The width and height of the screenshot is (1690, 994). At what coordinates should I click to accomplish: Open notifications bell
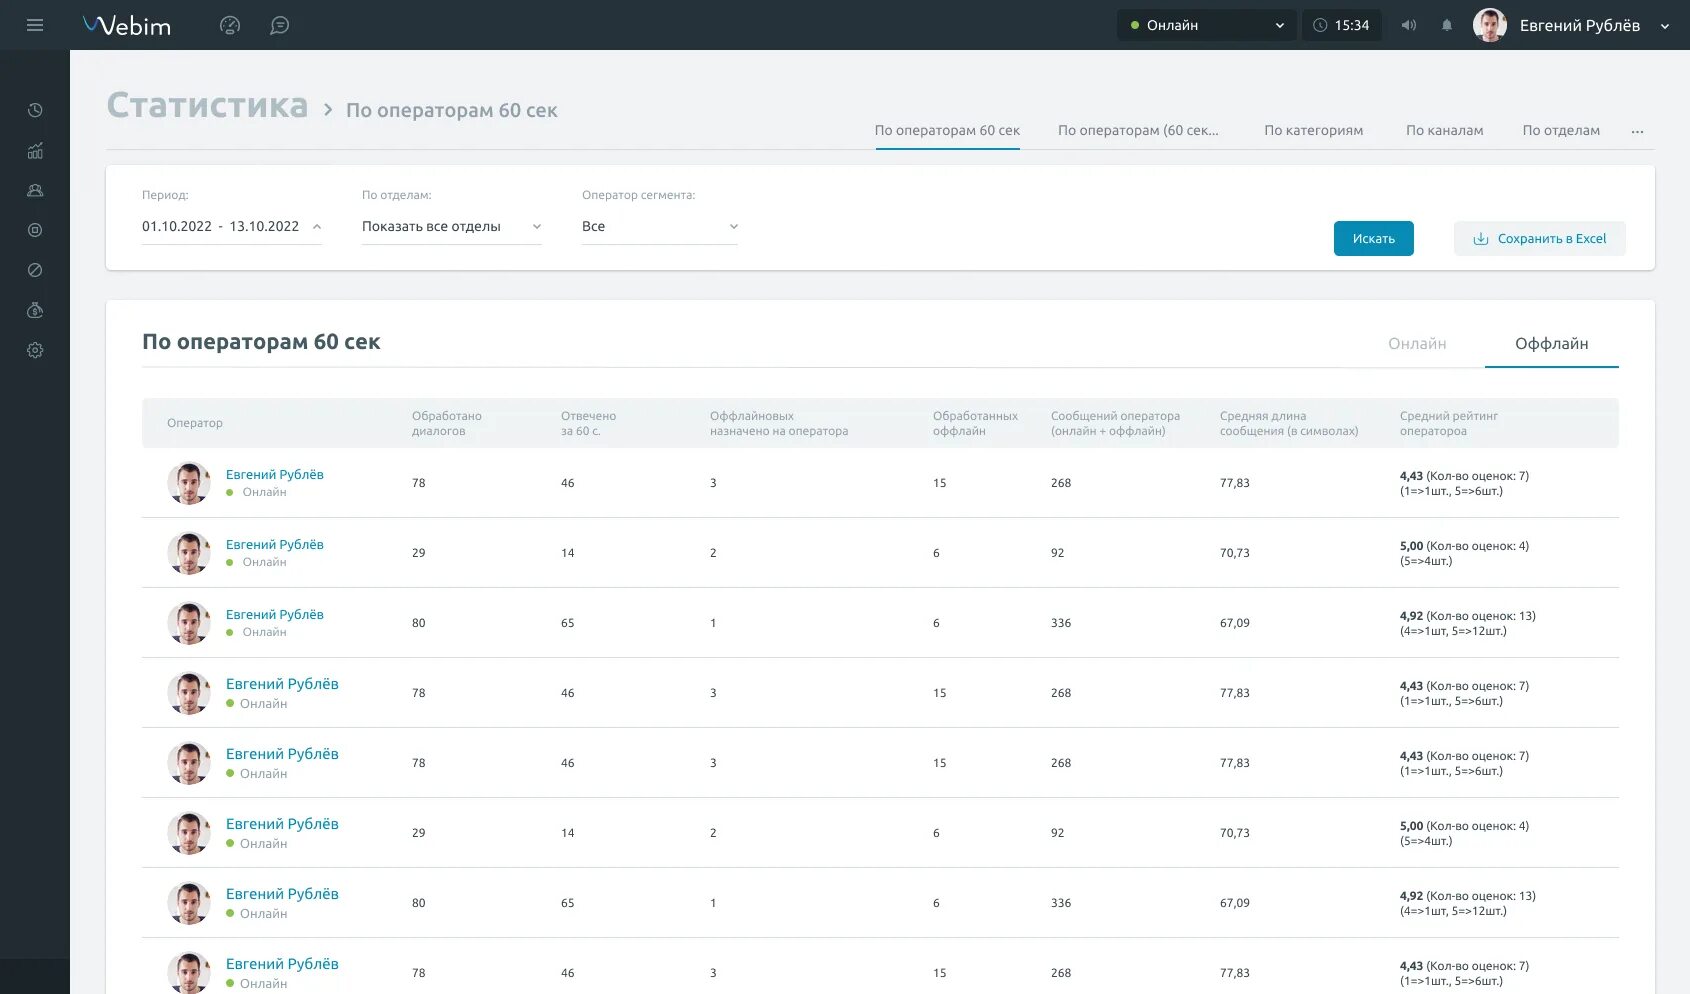pyautogui.click(x=1447, y=25)
